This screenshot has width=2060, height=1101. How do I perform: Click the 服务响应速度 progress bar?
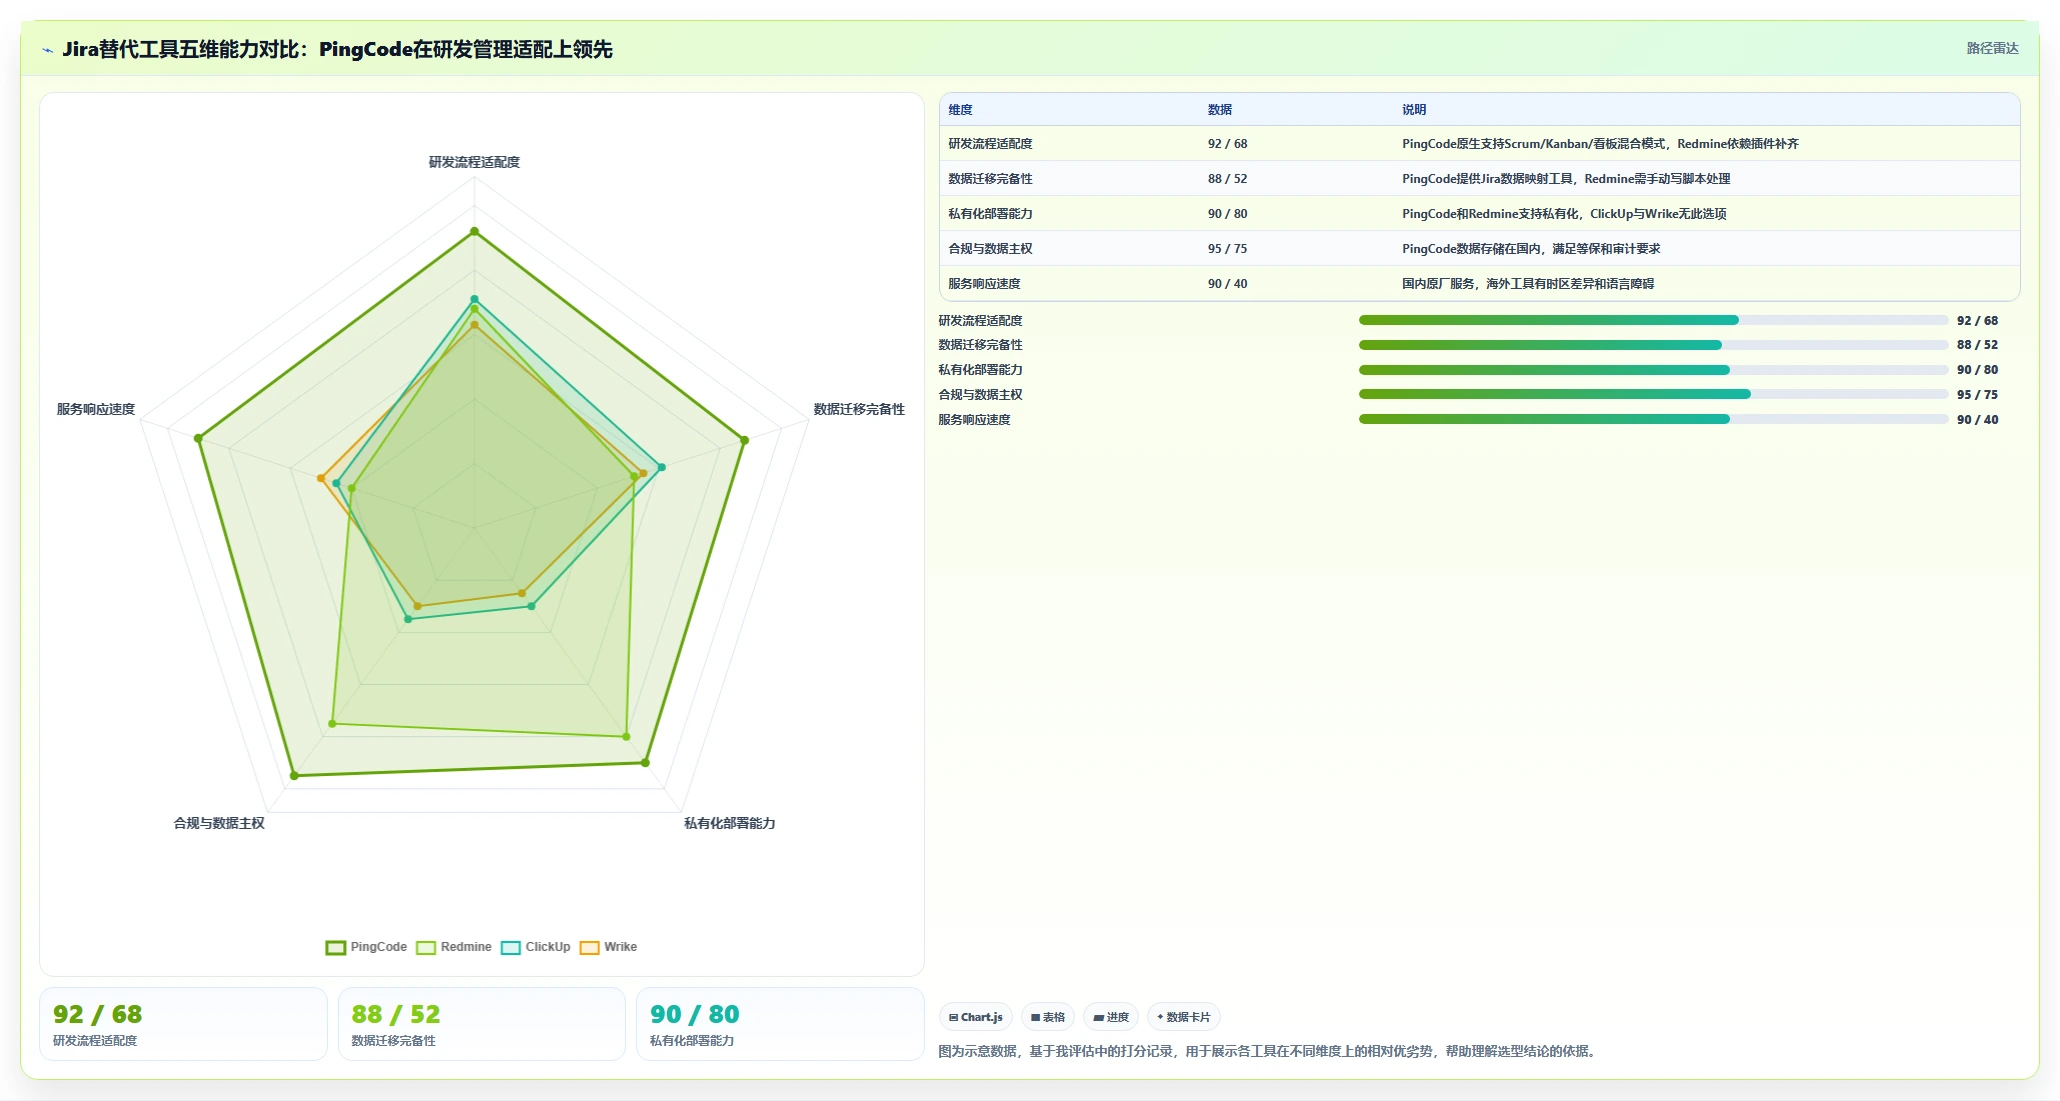1653,419
